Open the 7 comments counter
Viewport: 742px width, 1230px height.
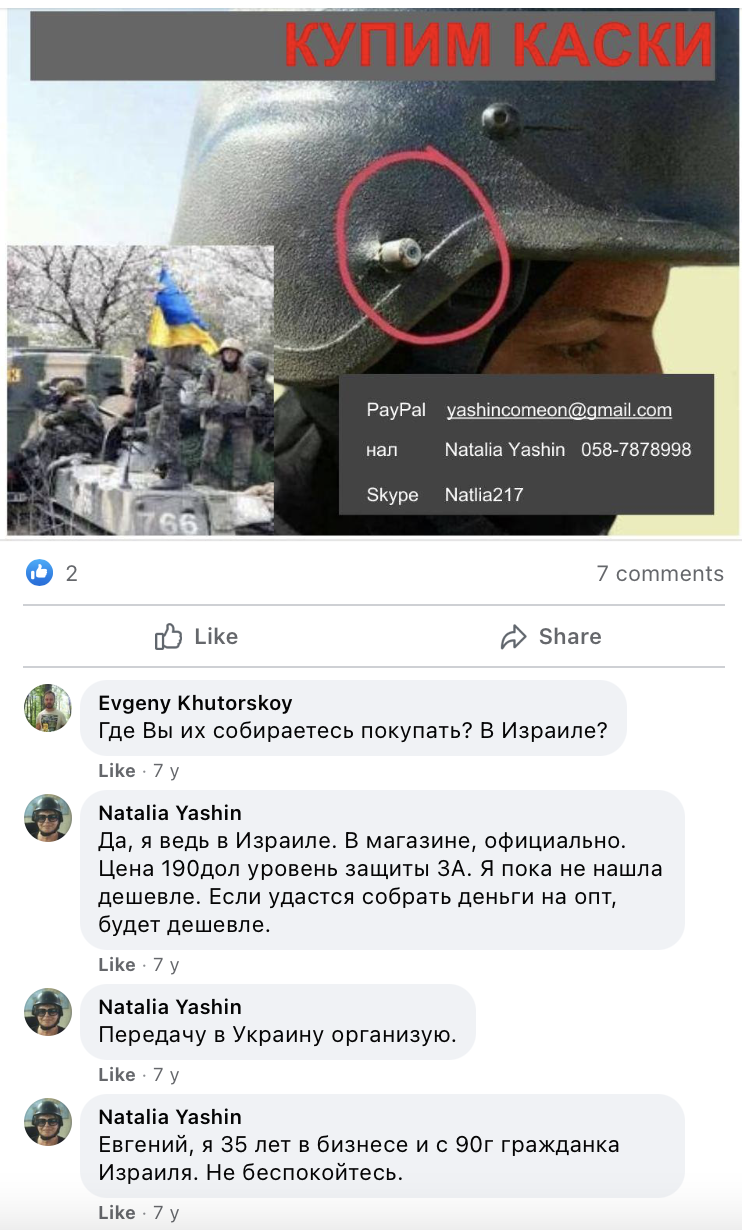point(660,573)
